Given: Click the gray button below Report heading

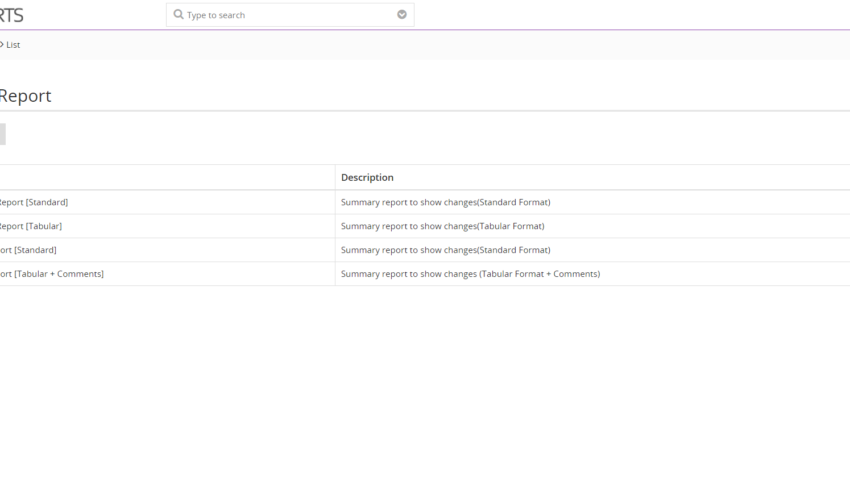Looking at the screenshot, I should pos(3,134).
